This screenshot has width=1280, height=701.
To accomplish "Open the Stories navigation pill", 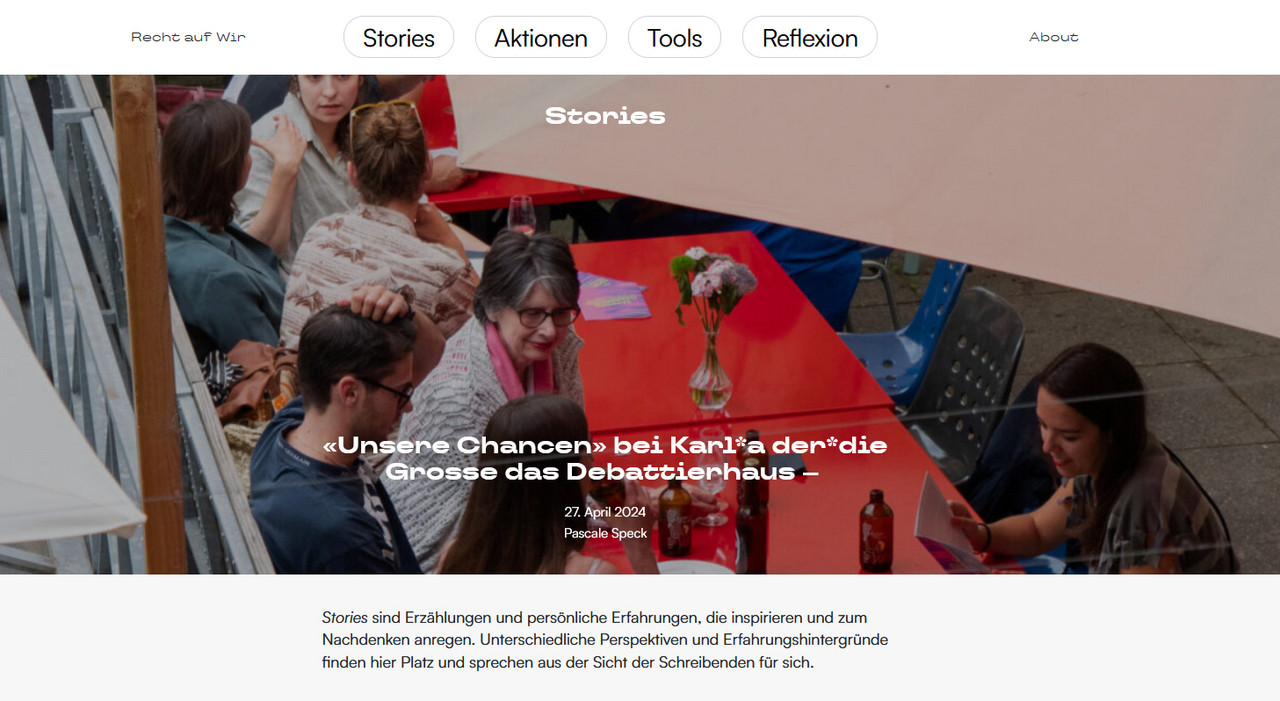I will tap(398, 37).
